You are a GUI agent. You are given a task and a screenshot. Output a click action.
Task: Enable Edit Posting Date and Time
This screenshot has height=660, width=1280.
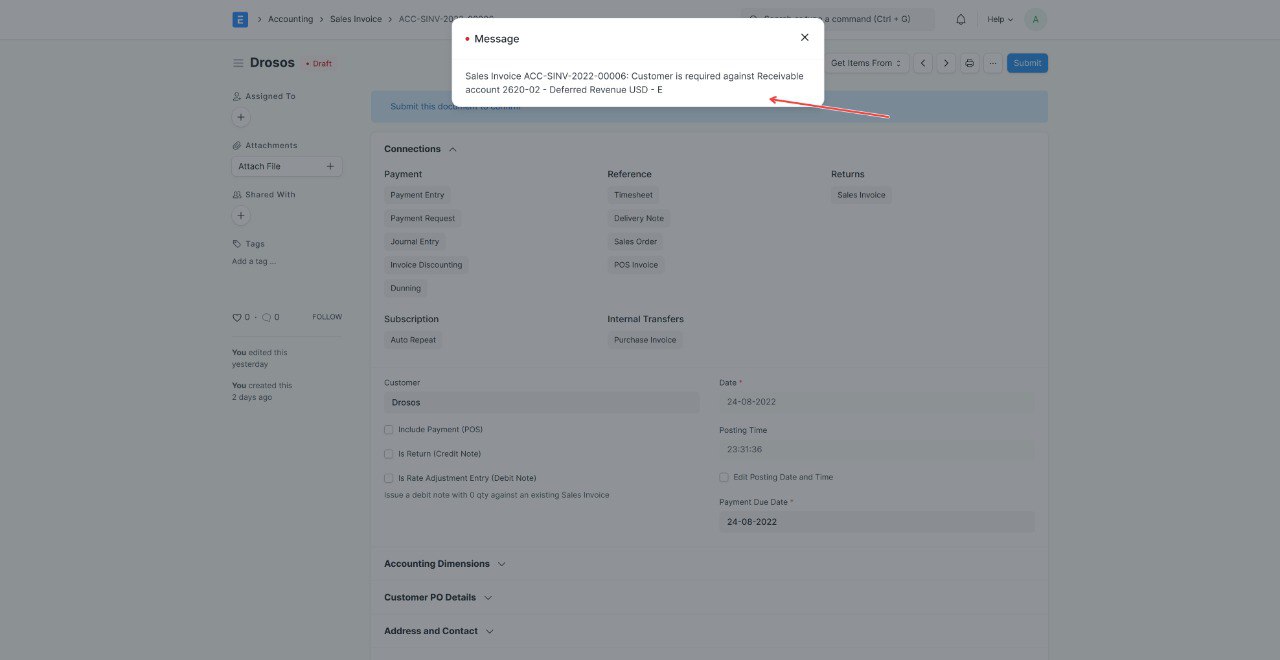click(723, 477)
